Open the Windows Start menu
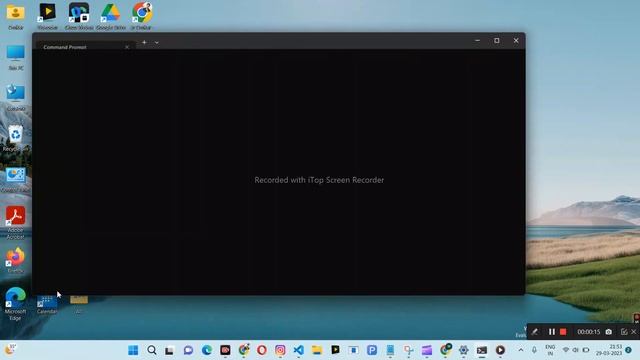The height and width of the screenshot is (360, 640). 133,350
